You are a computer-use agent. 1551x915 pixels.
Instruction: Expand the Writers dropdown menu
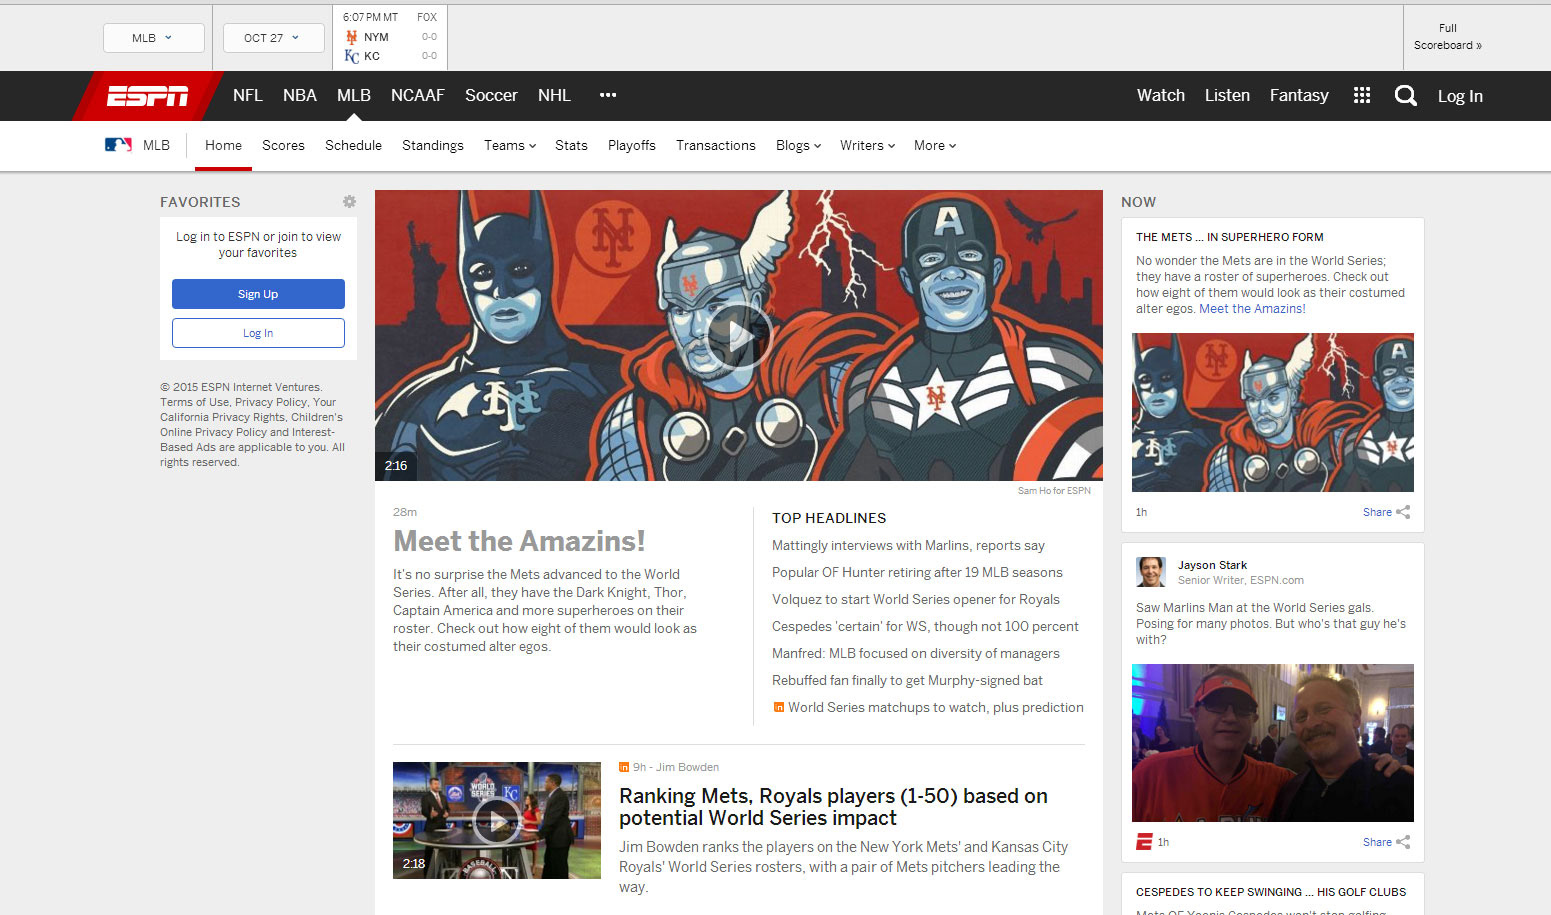click(867, 145)
